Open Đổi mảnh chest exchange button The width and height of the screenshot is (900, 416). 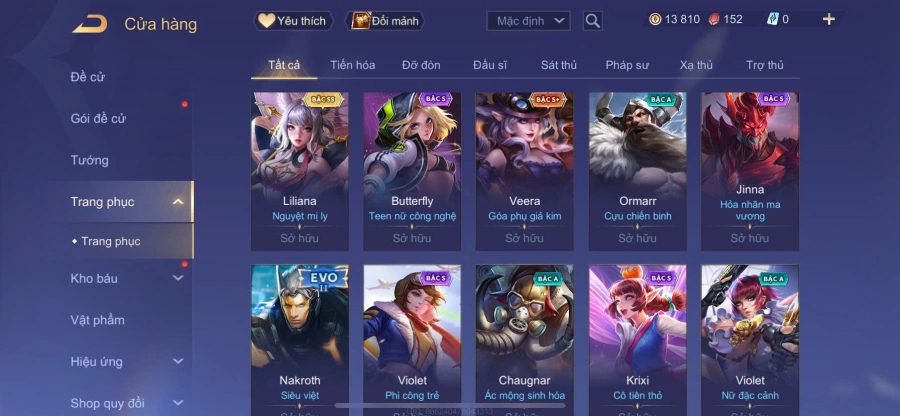pos(385,21)
